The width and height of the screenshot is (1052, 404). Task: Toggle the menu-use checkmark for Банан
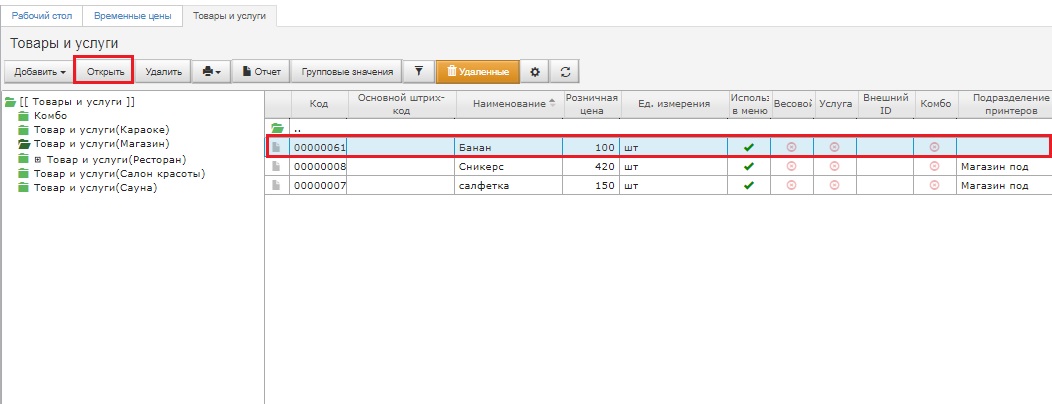(x=748, y=147)
